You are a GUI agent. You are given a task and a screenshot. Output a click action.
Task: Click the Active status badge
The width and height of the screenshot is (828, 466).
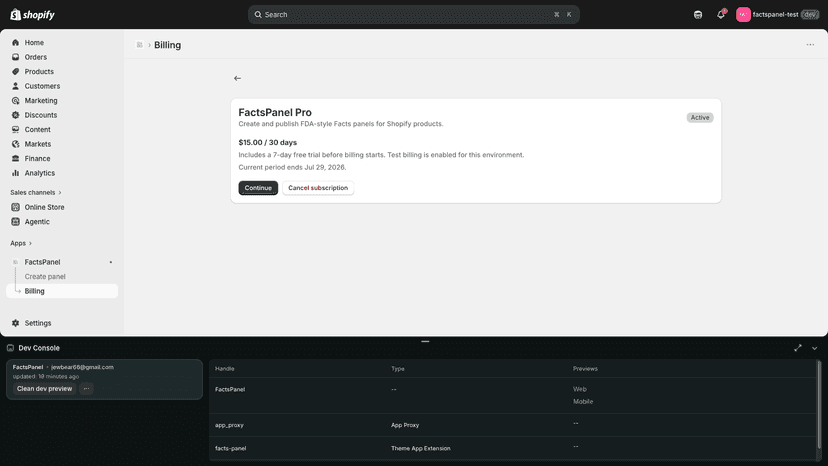[700, 117]
